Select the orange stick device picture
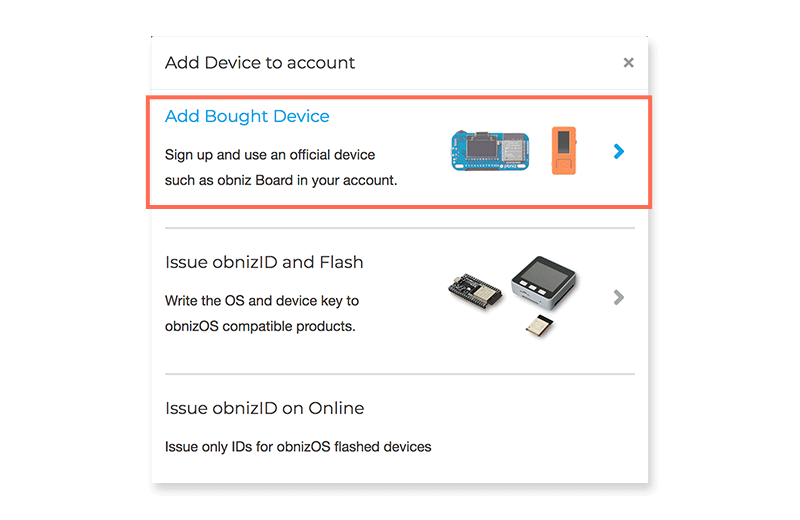The height and width of the screenshot is (520, 800). coord(565,151)
